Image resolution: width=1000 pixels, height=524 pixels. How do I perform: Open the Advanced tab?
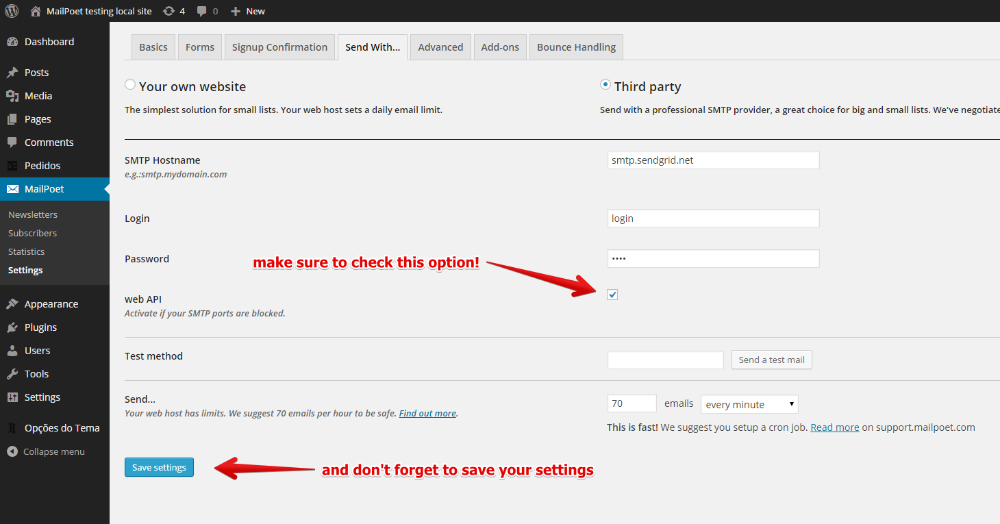(441, 47)
